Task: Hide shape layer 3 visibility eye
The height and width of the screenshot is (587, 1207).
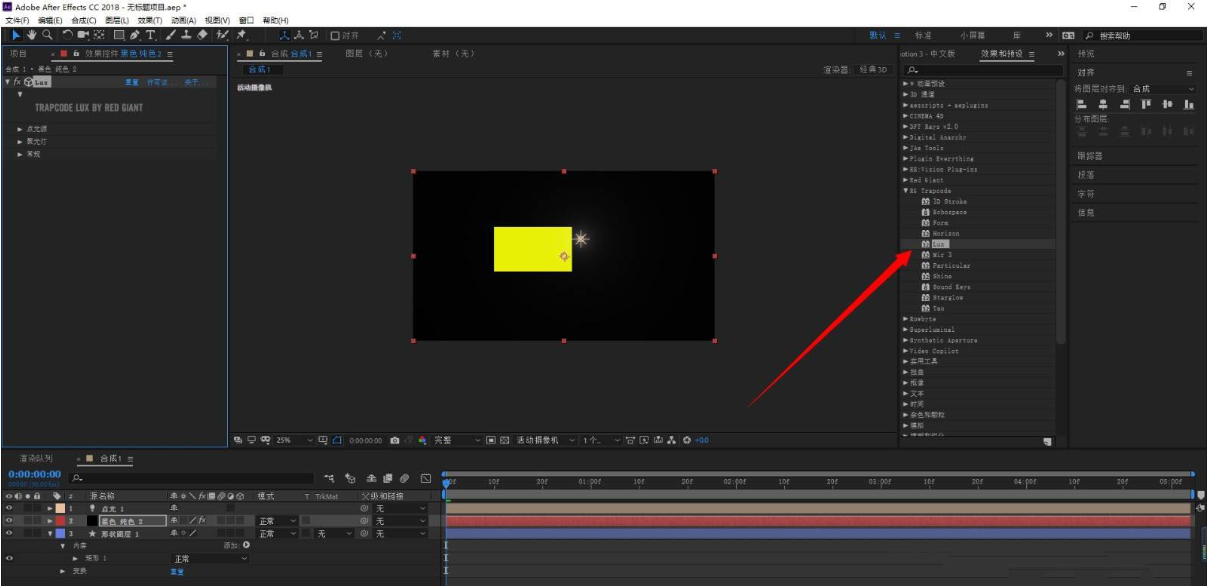Action: (9, 534)
